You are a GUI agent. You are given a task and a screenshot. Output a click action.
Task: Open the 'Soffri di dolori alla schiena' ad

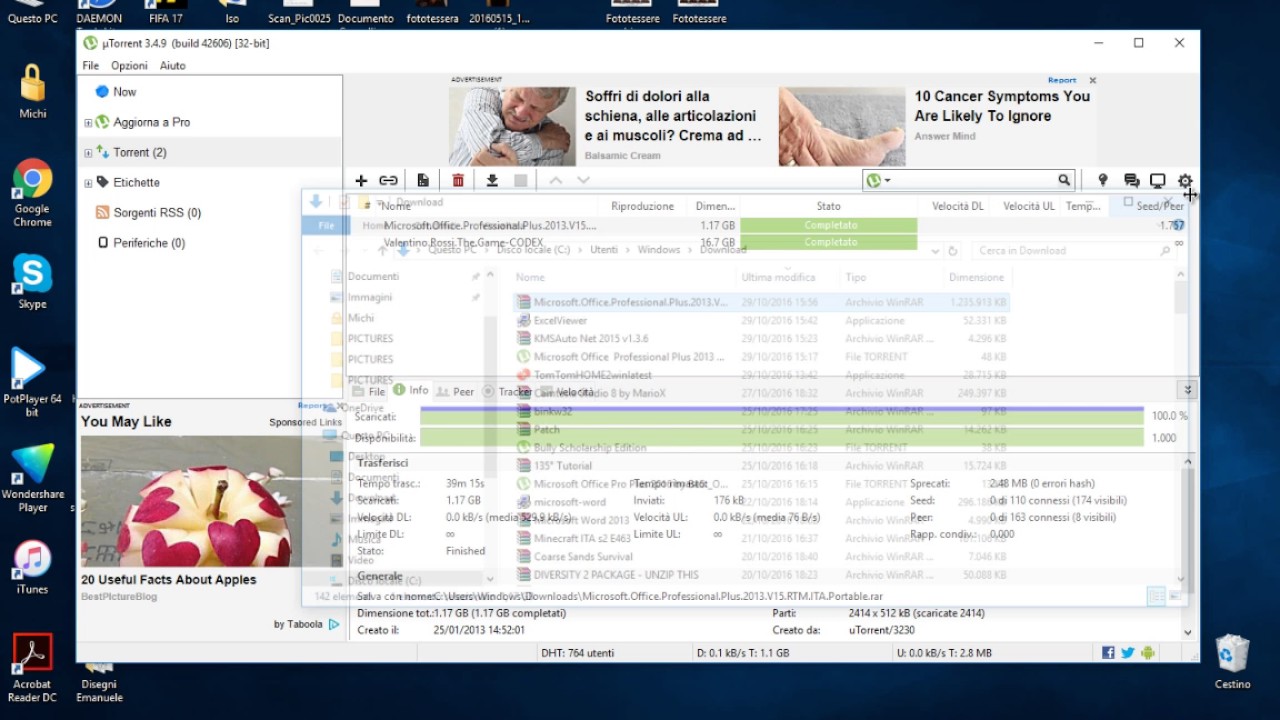673,116
